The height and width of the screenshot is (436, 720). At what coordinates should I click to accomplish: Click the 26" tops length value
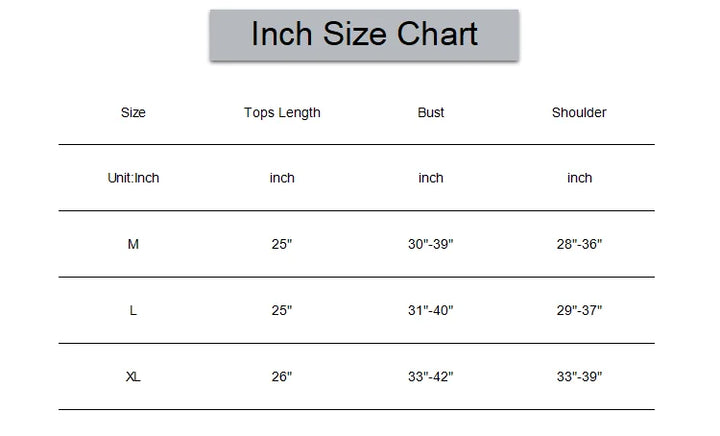[x=282, y=377]
